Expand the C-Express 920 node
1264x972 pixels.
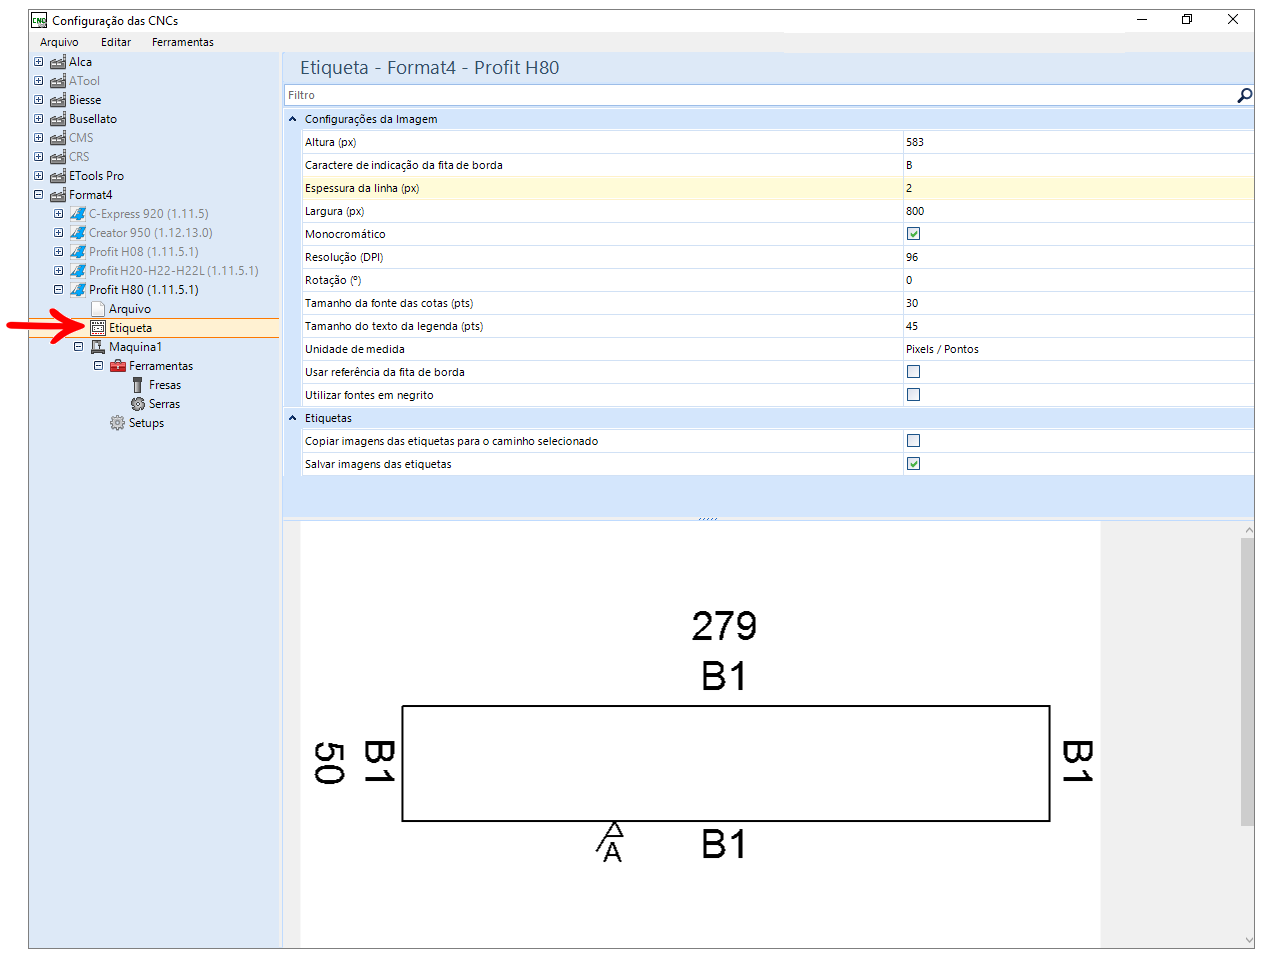pyautogui.click(x=59, y=214)
